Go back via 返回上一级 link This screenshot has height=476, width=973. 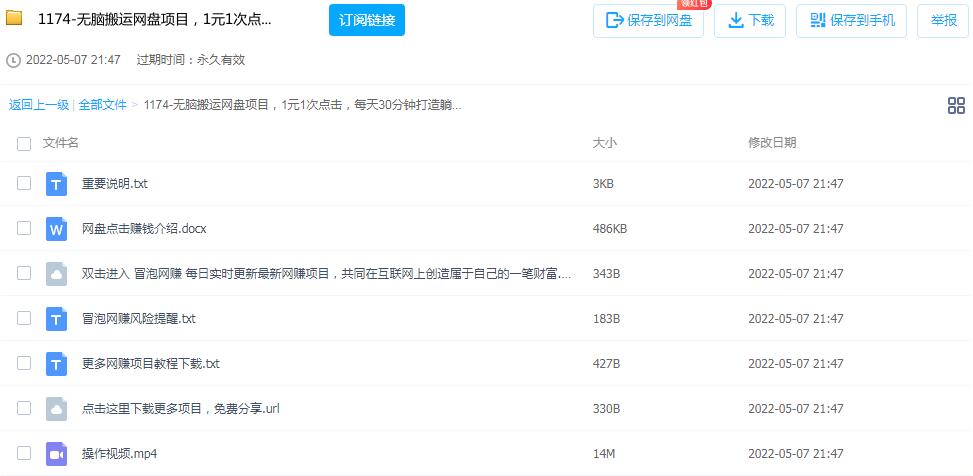tap(38, 105)
